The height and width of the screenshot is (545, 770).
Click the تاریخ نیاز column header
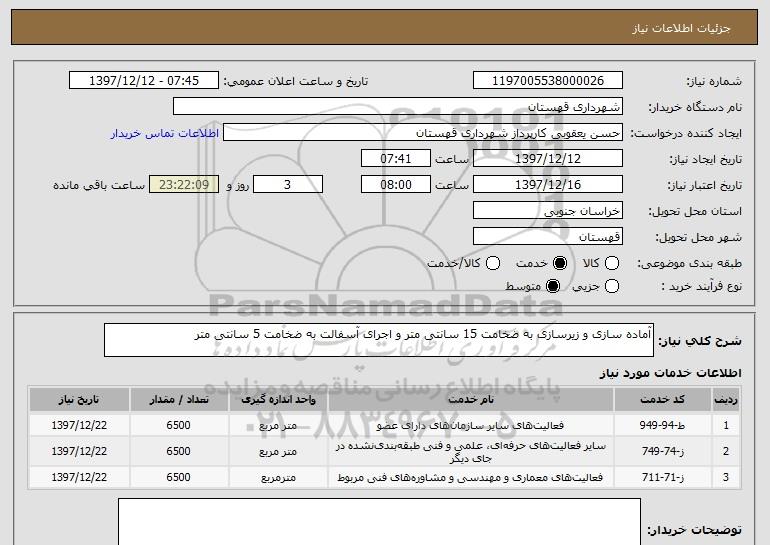click(x=79, y=400)
